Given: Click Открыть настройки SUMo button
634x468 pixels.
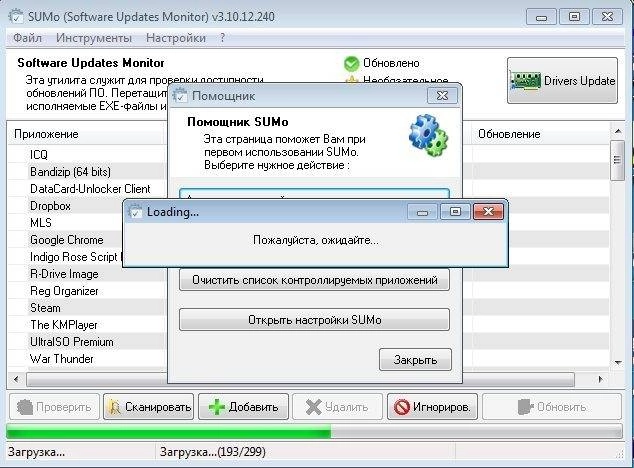Looking at the screenshot, I should 315,320.
